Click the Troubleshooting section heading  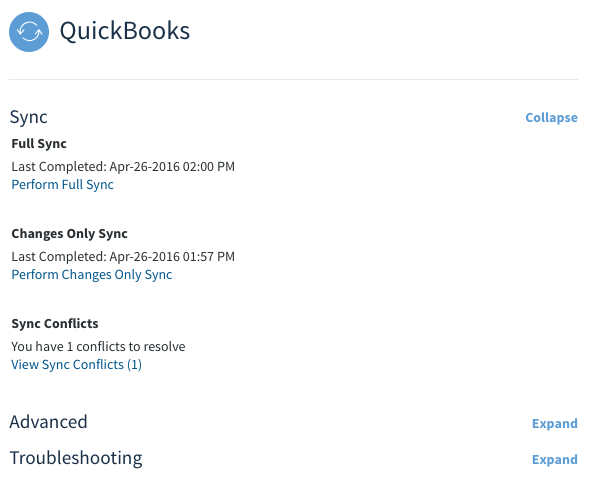tap(76, 458)
